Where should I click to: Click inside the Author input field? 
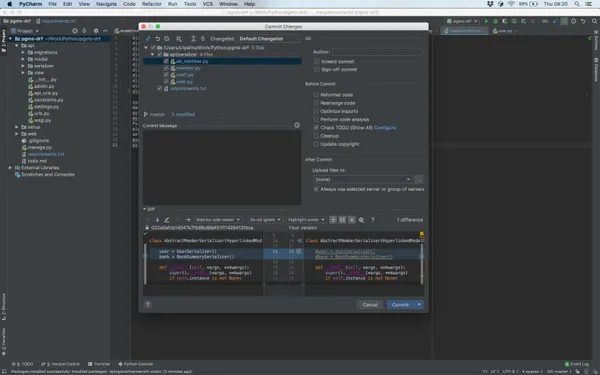tap(377, 52)
